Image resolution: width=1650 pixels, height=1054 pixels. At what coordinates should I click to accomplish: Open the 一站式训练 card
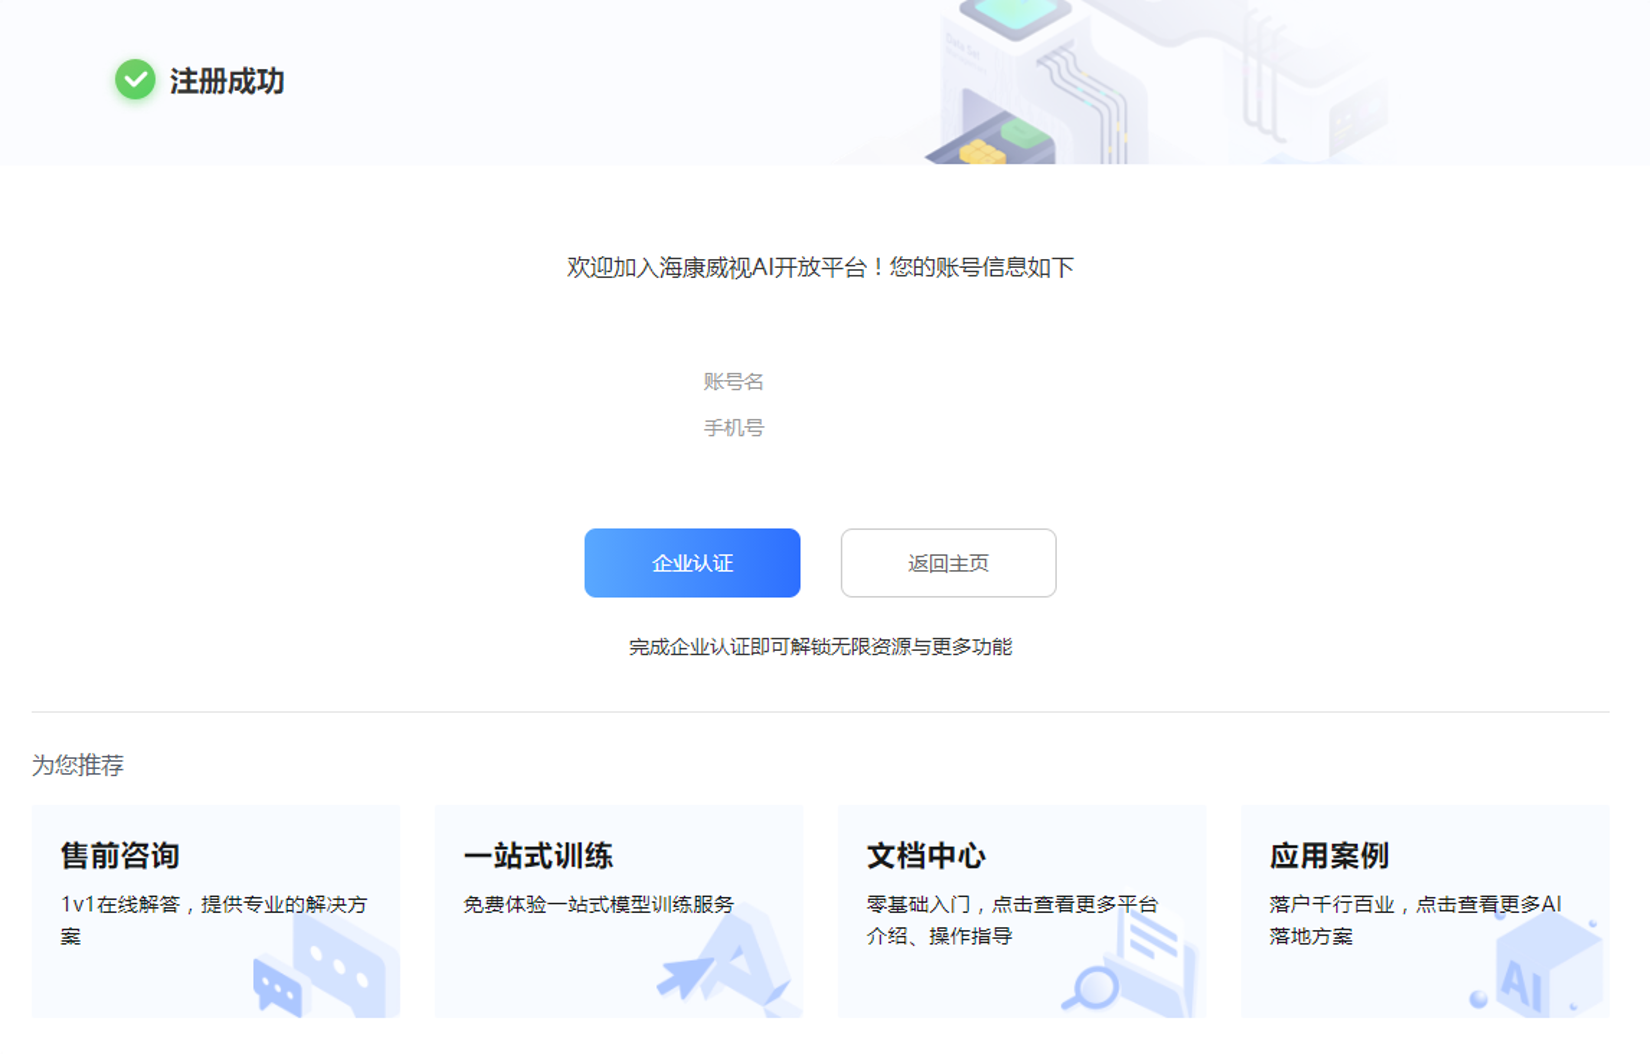coord(619,911)
